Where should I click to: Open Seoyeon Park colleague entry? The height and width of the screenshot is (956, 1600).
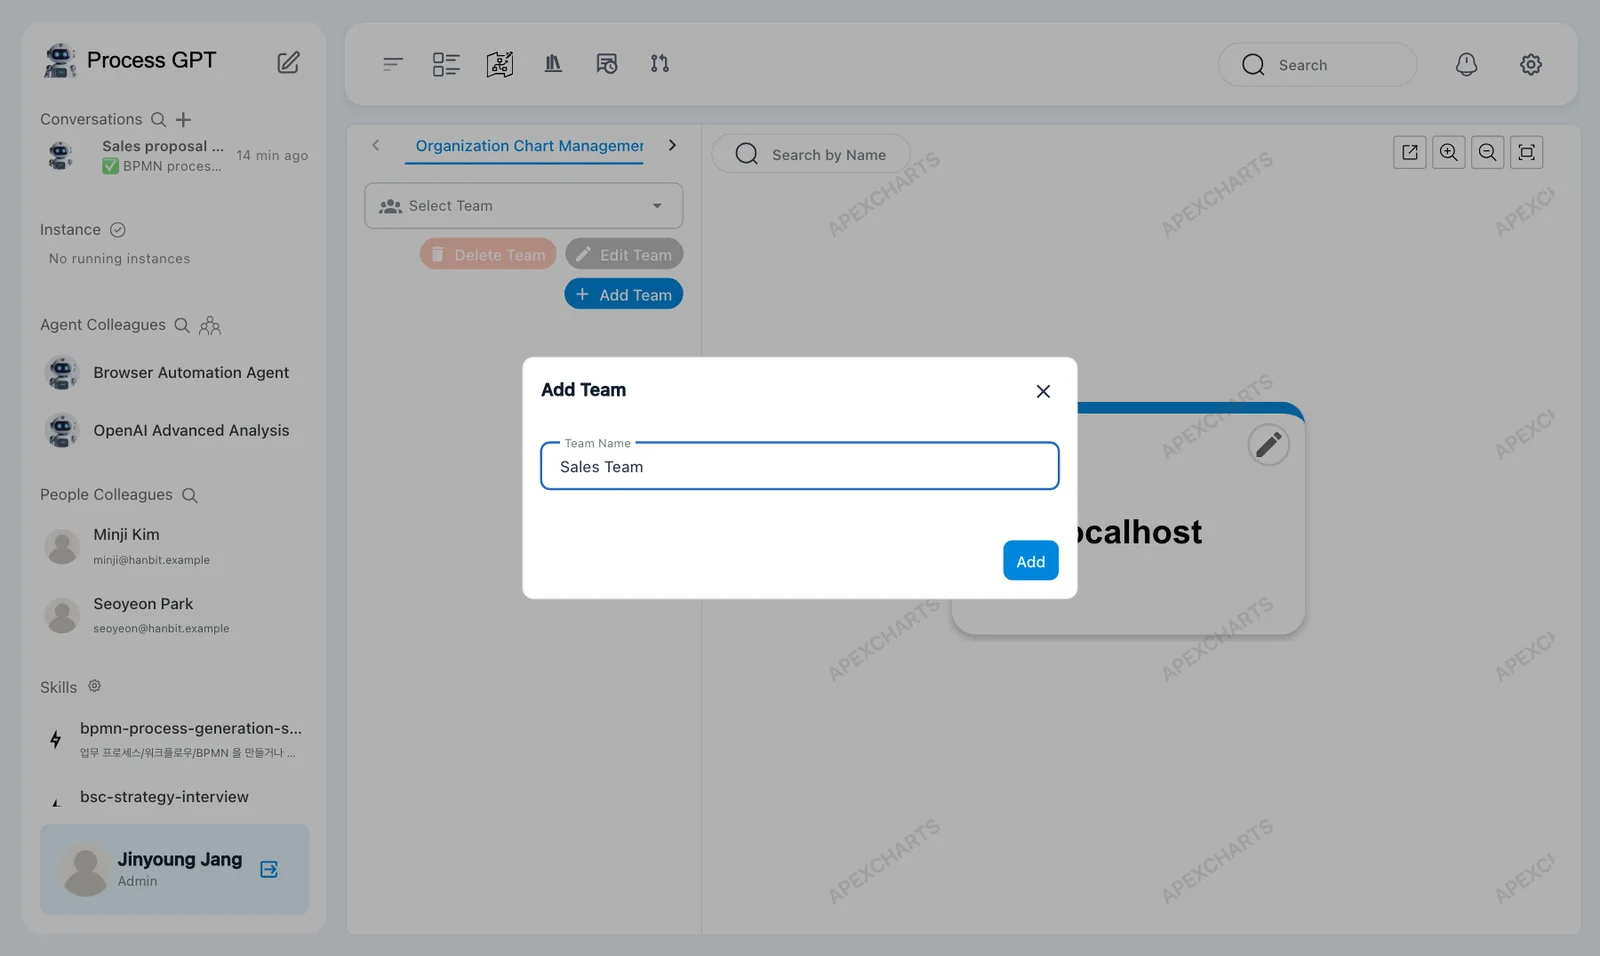[174, 615]
